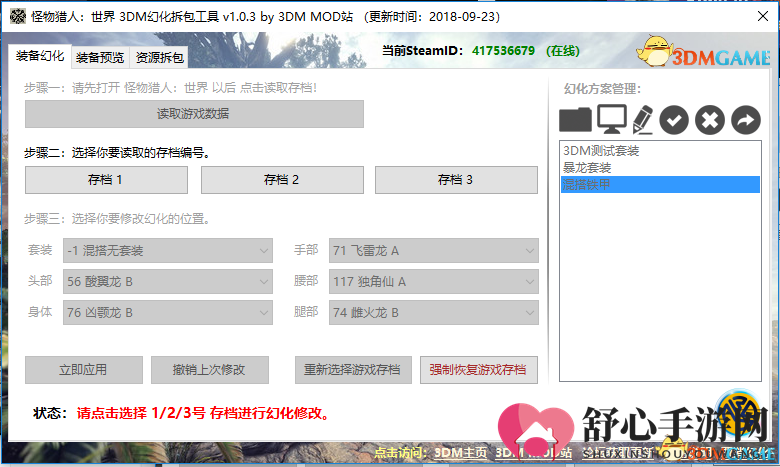The height and width of the screenshot is (467, 780).
Task: Click the pencil edit scheme icon
Action: (643, 120)
